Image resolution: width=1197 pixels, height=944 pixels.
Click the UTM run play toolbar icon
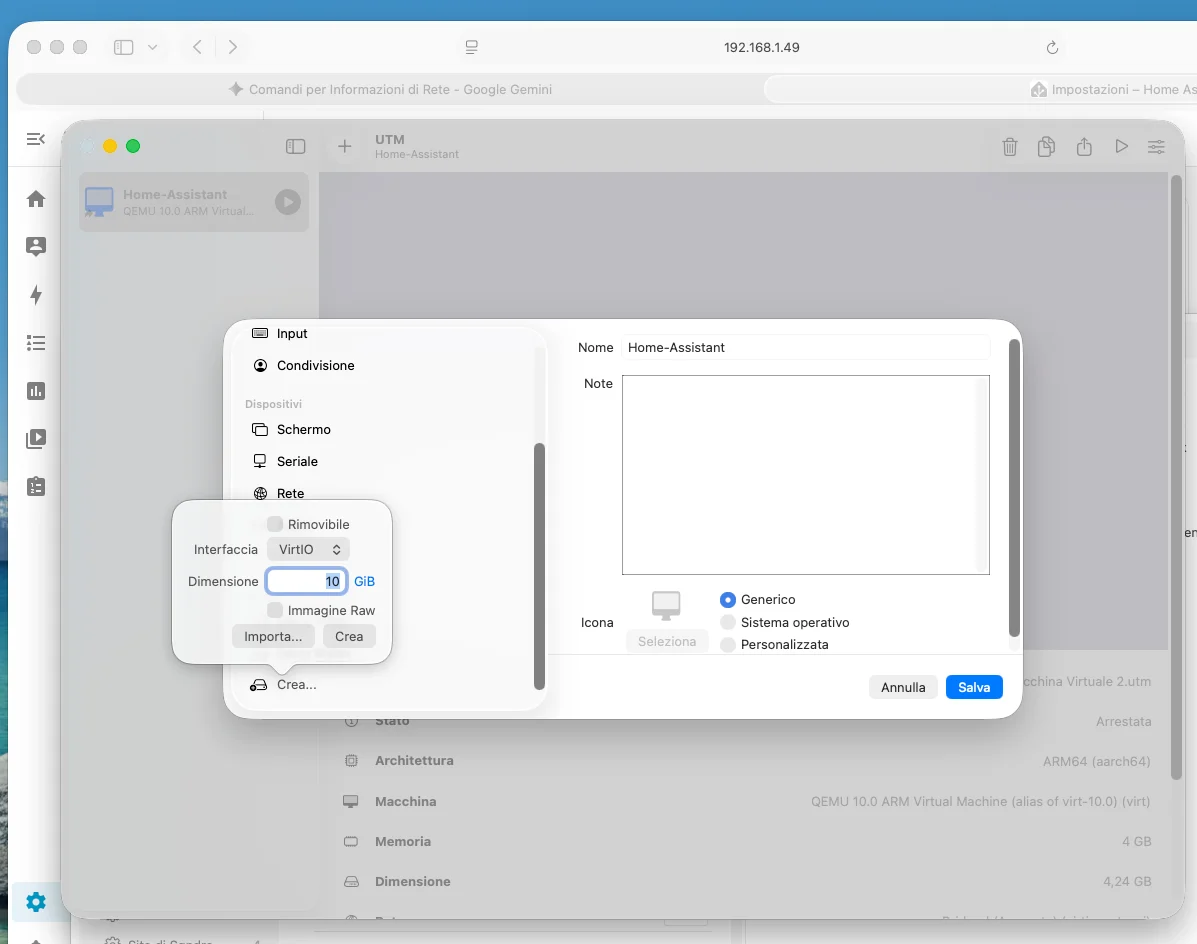pyautogui.click(x=1121, y=147)
